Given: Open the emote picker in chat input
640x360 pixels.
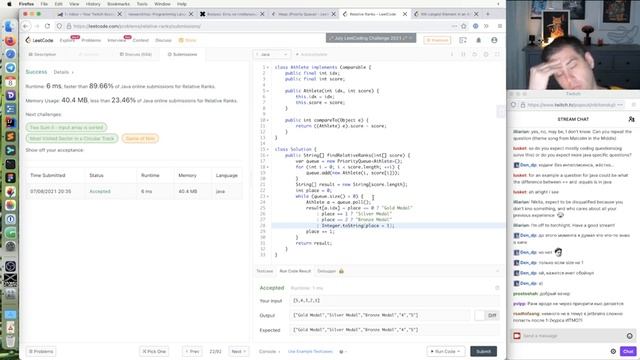Looking at the screenshot, I should 629,336.
